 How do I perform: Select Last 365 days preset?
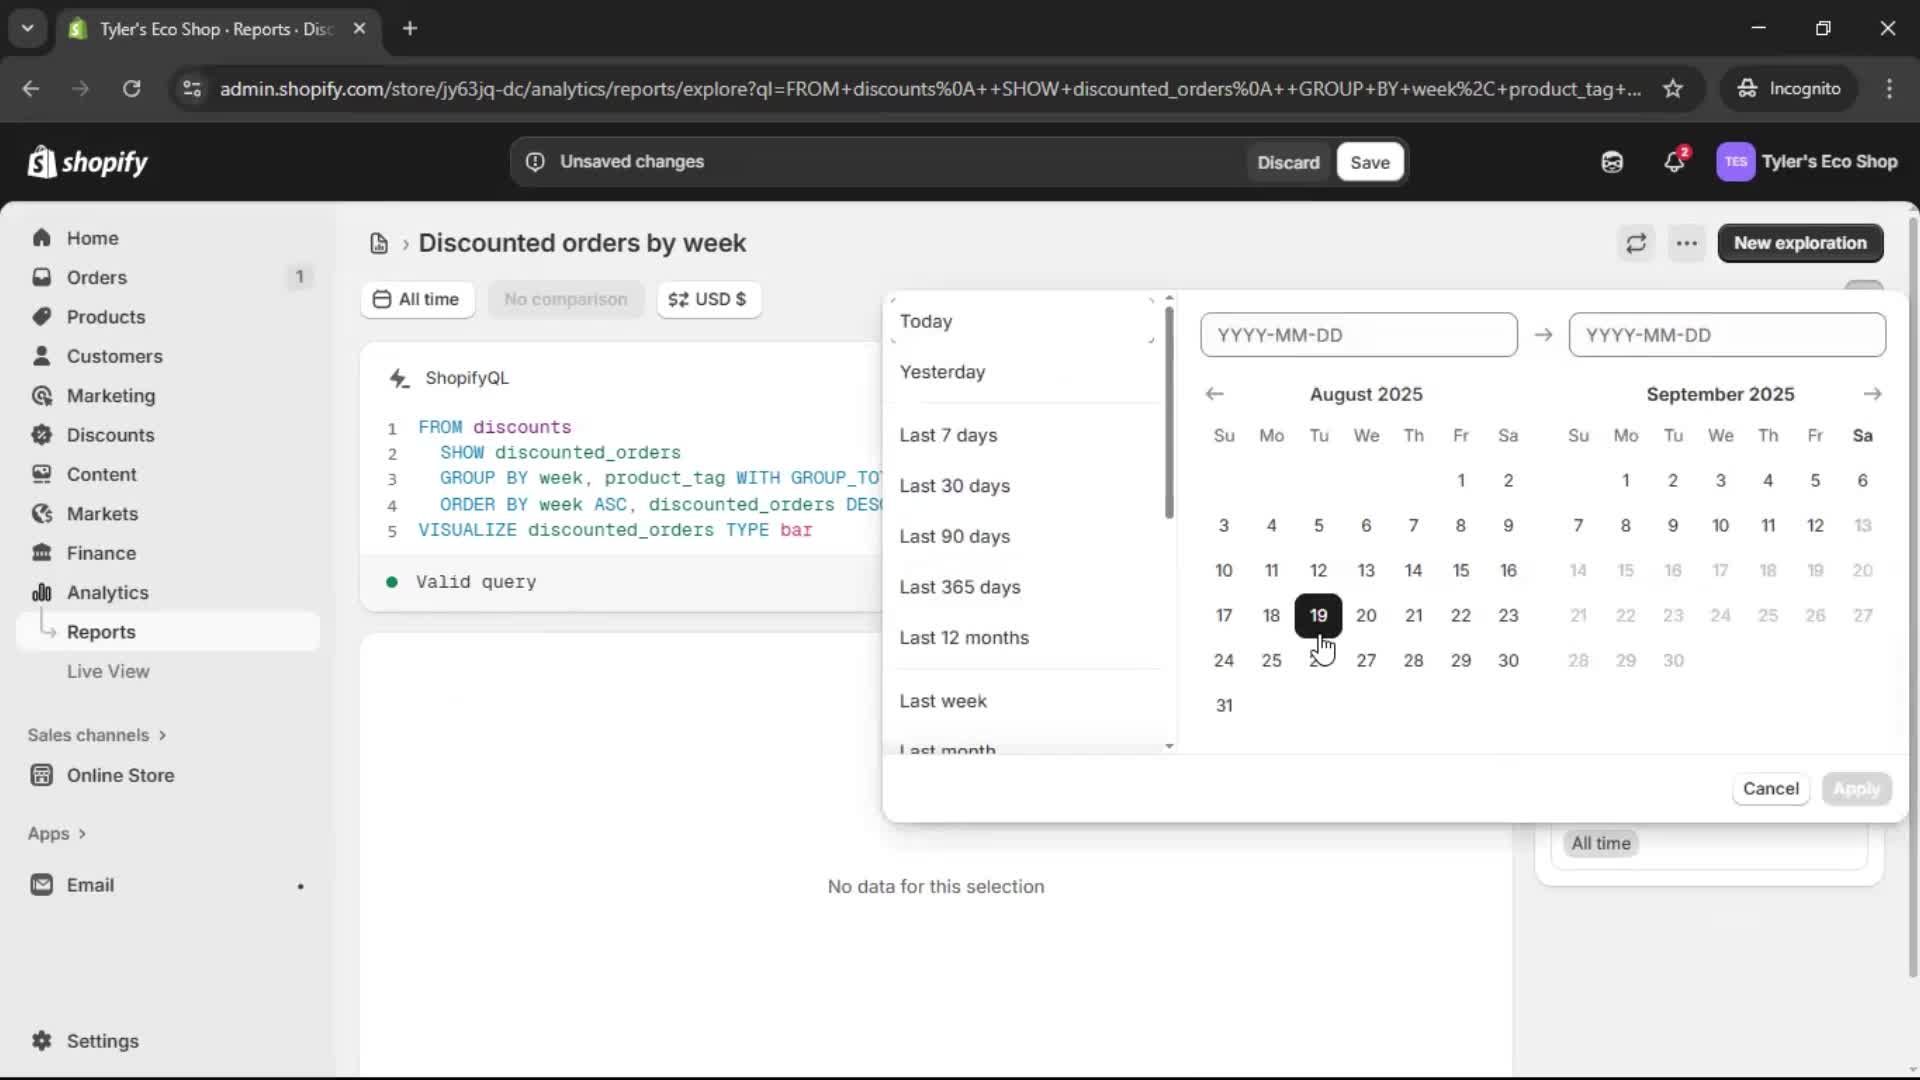[1023, 587]
